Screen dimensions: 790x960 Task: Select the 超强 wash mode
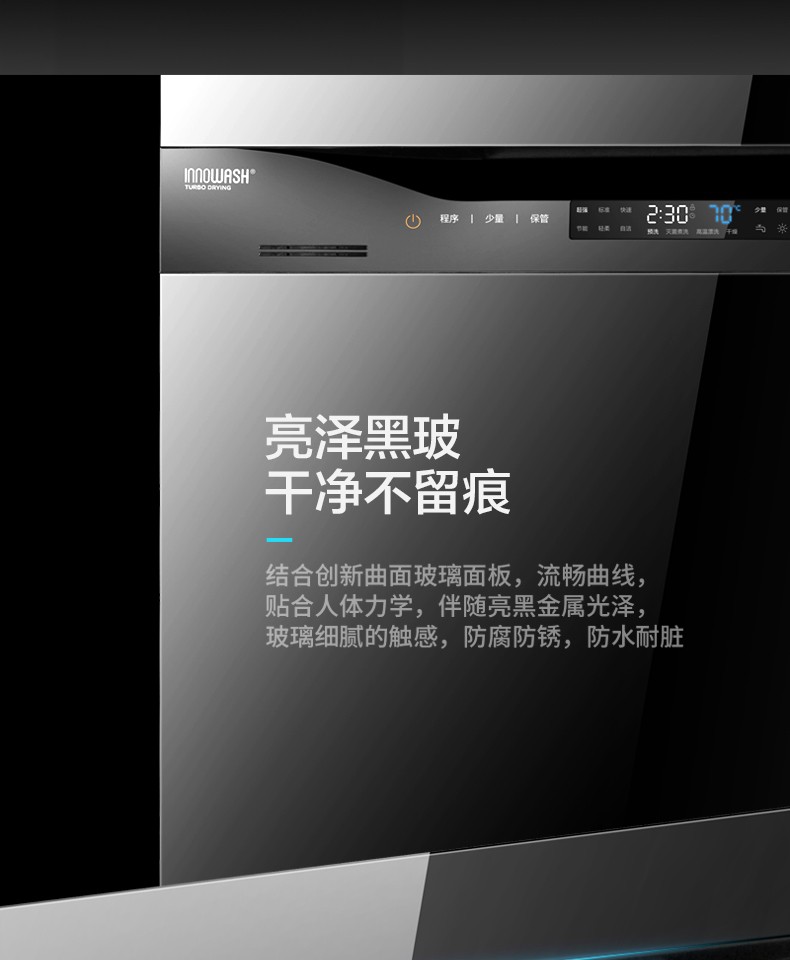pos(582,210)
